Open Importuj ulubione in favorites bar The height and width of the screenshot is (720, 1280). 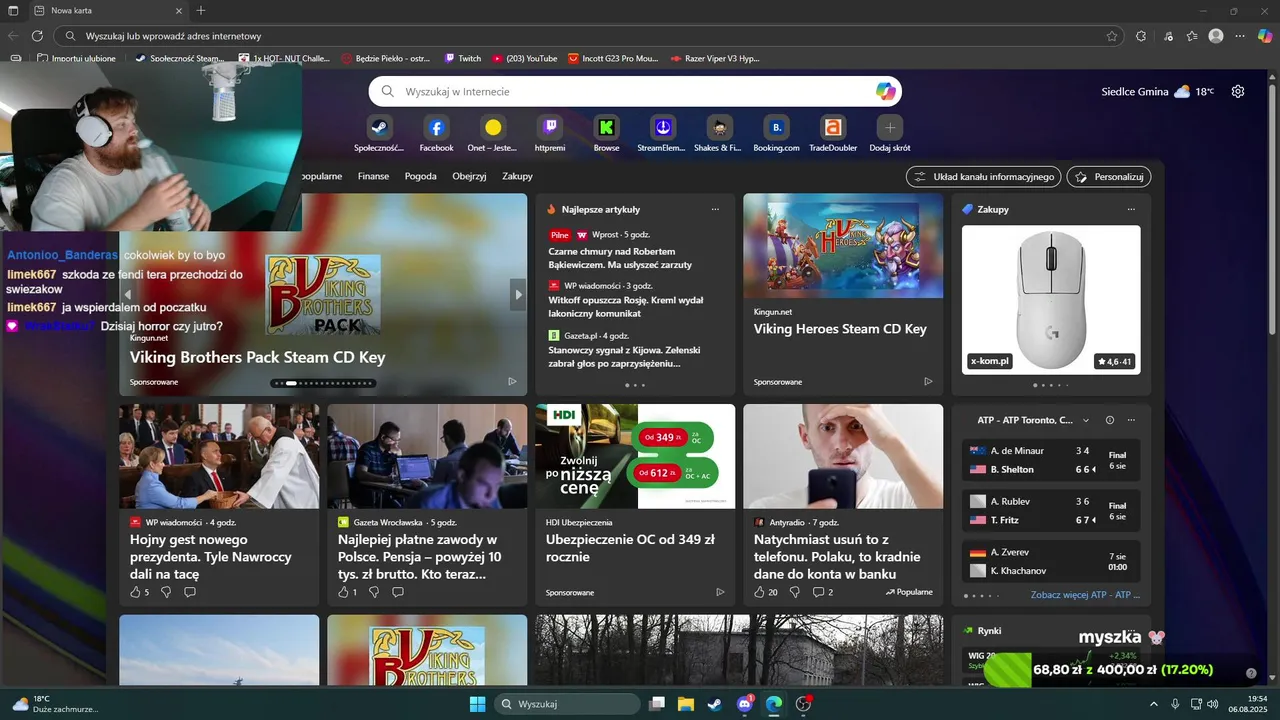tap(76, 58)
